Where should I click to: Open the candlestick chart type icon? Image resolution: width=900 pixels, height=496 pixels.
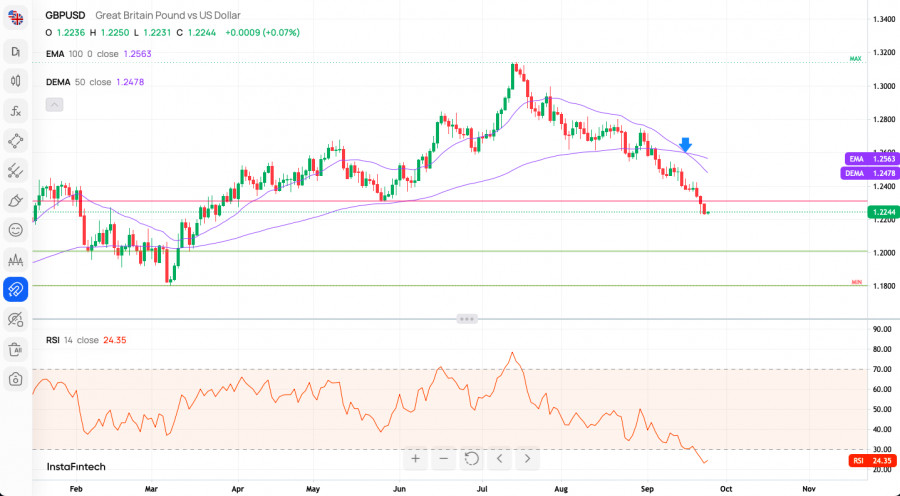pos(15,81)
